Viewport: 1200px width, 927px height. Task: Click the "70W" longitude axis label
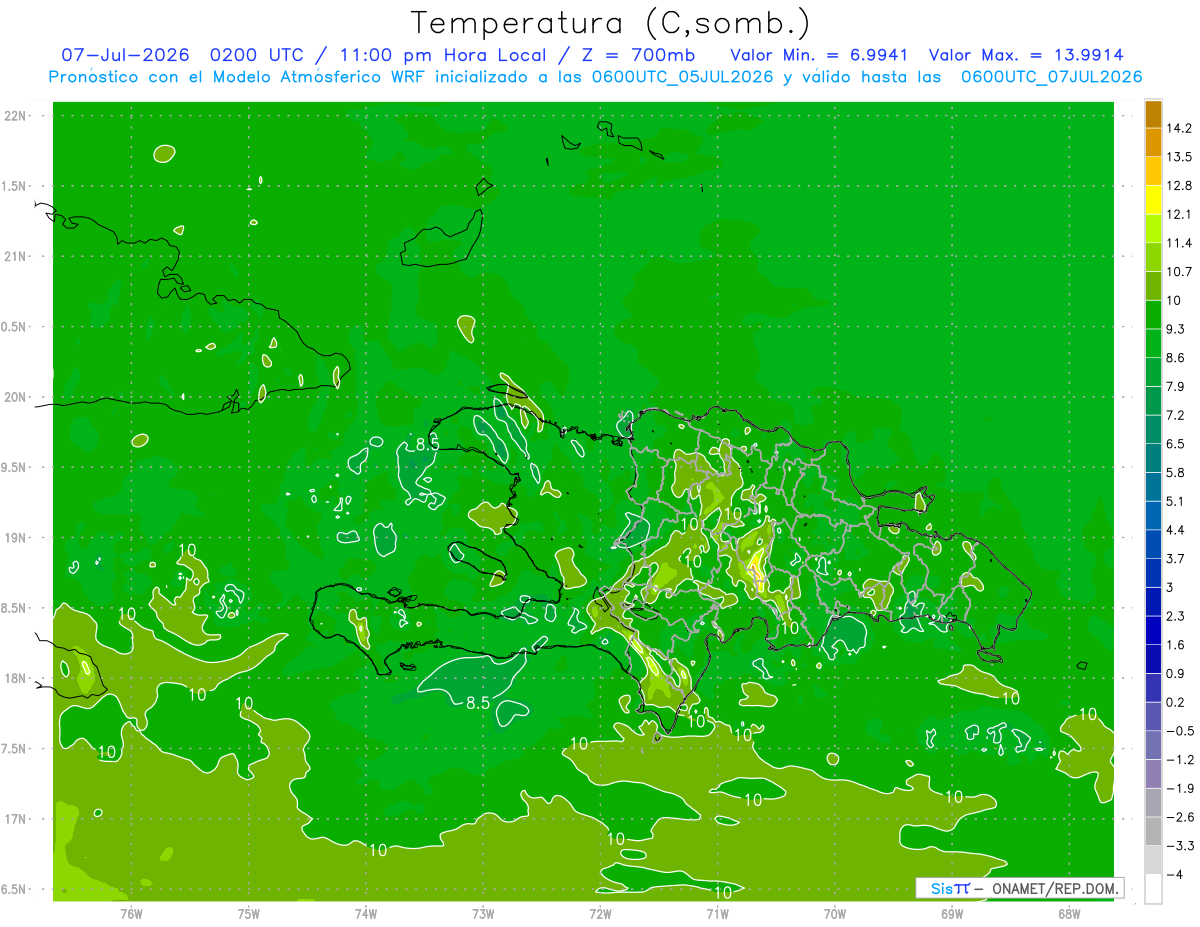[834, 913]
